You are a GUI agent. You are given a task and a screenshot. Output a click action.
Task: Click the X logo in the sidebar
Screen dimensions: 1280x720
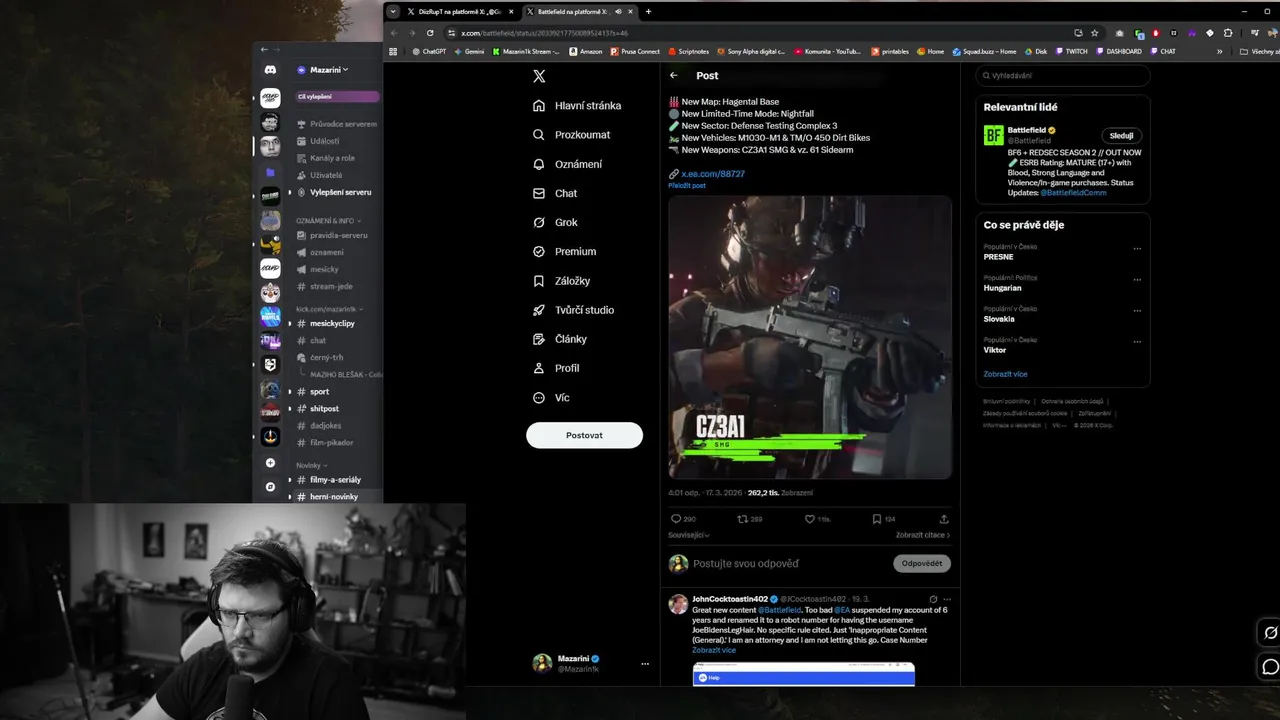(539, 76)
